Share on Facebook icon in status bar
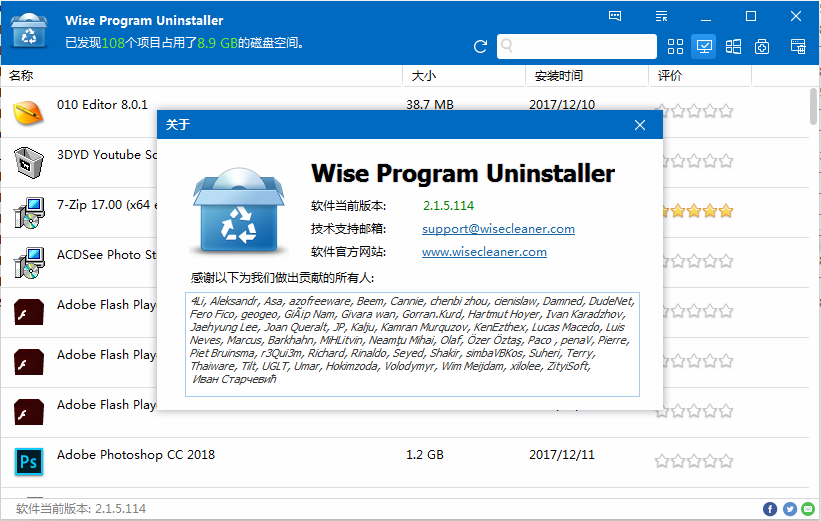This screenshot has width=821, height=521. click(770, 508)
